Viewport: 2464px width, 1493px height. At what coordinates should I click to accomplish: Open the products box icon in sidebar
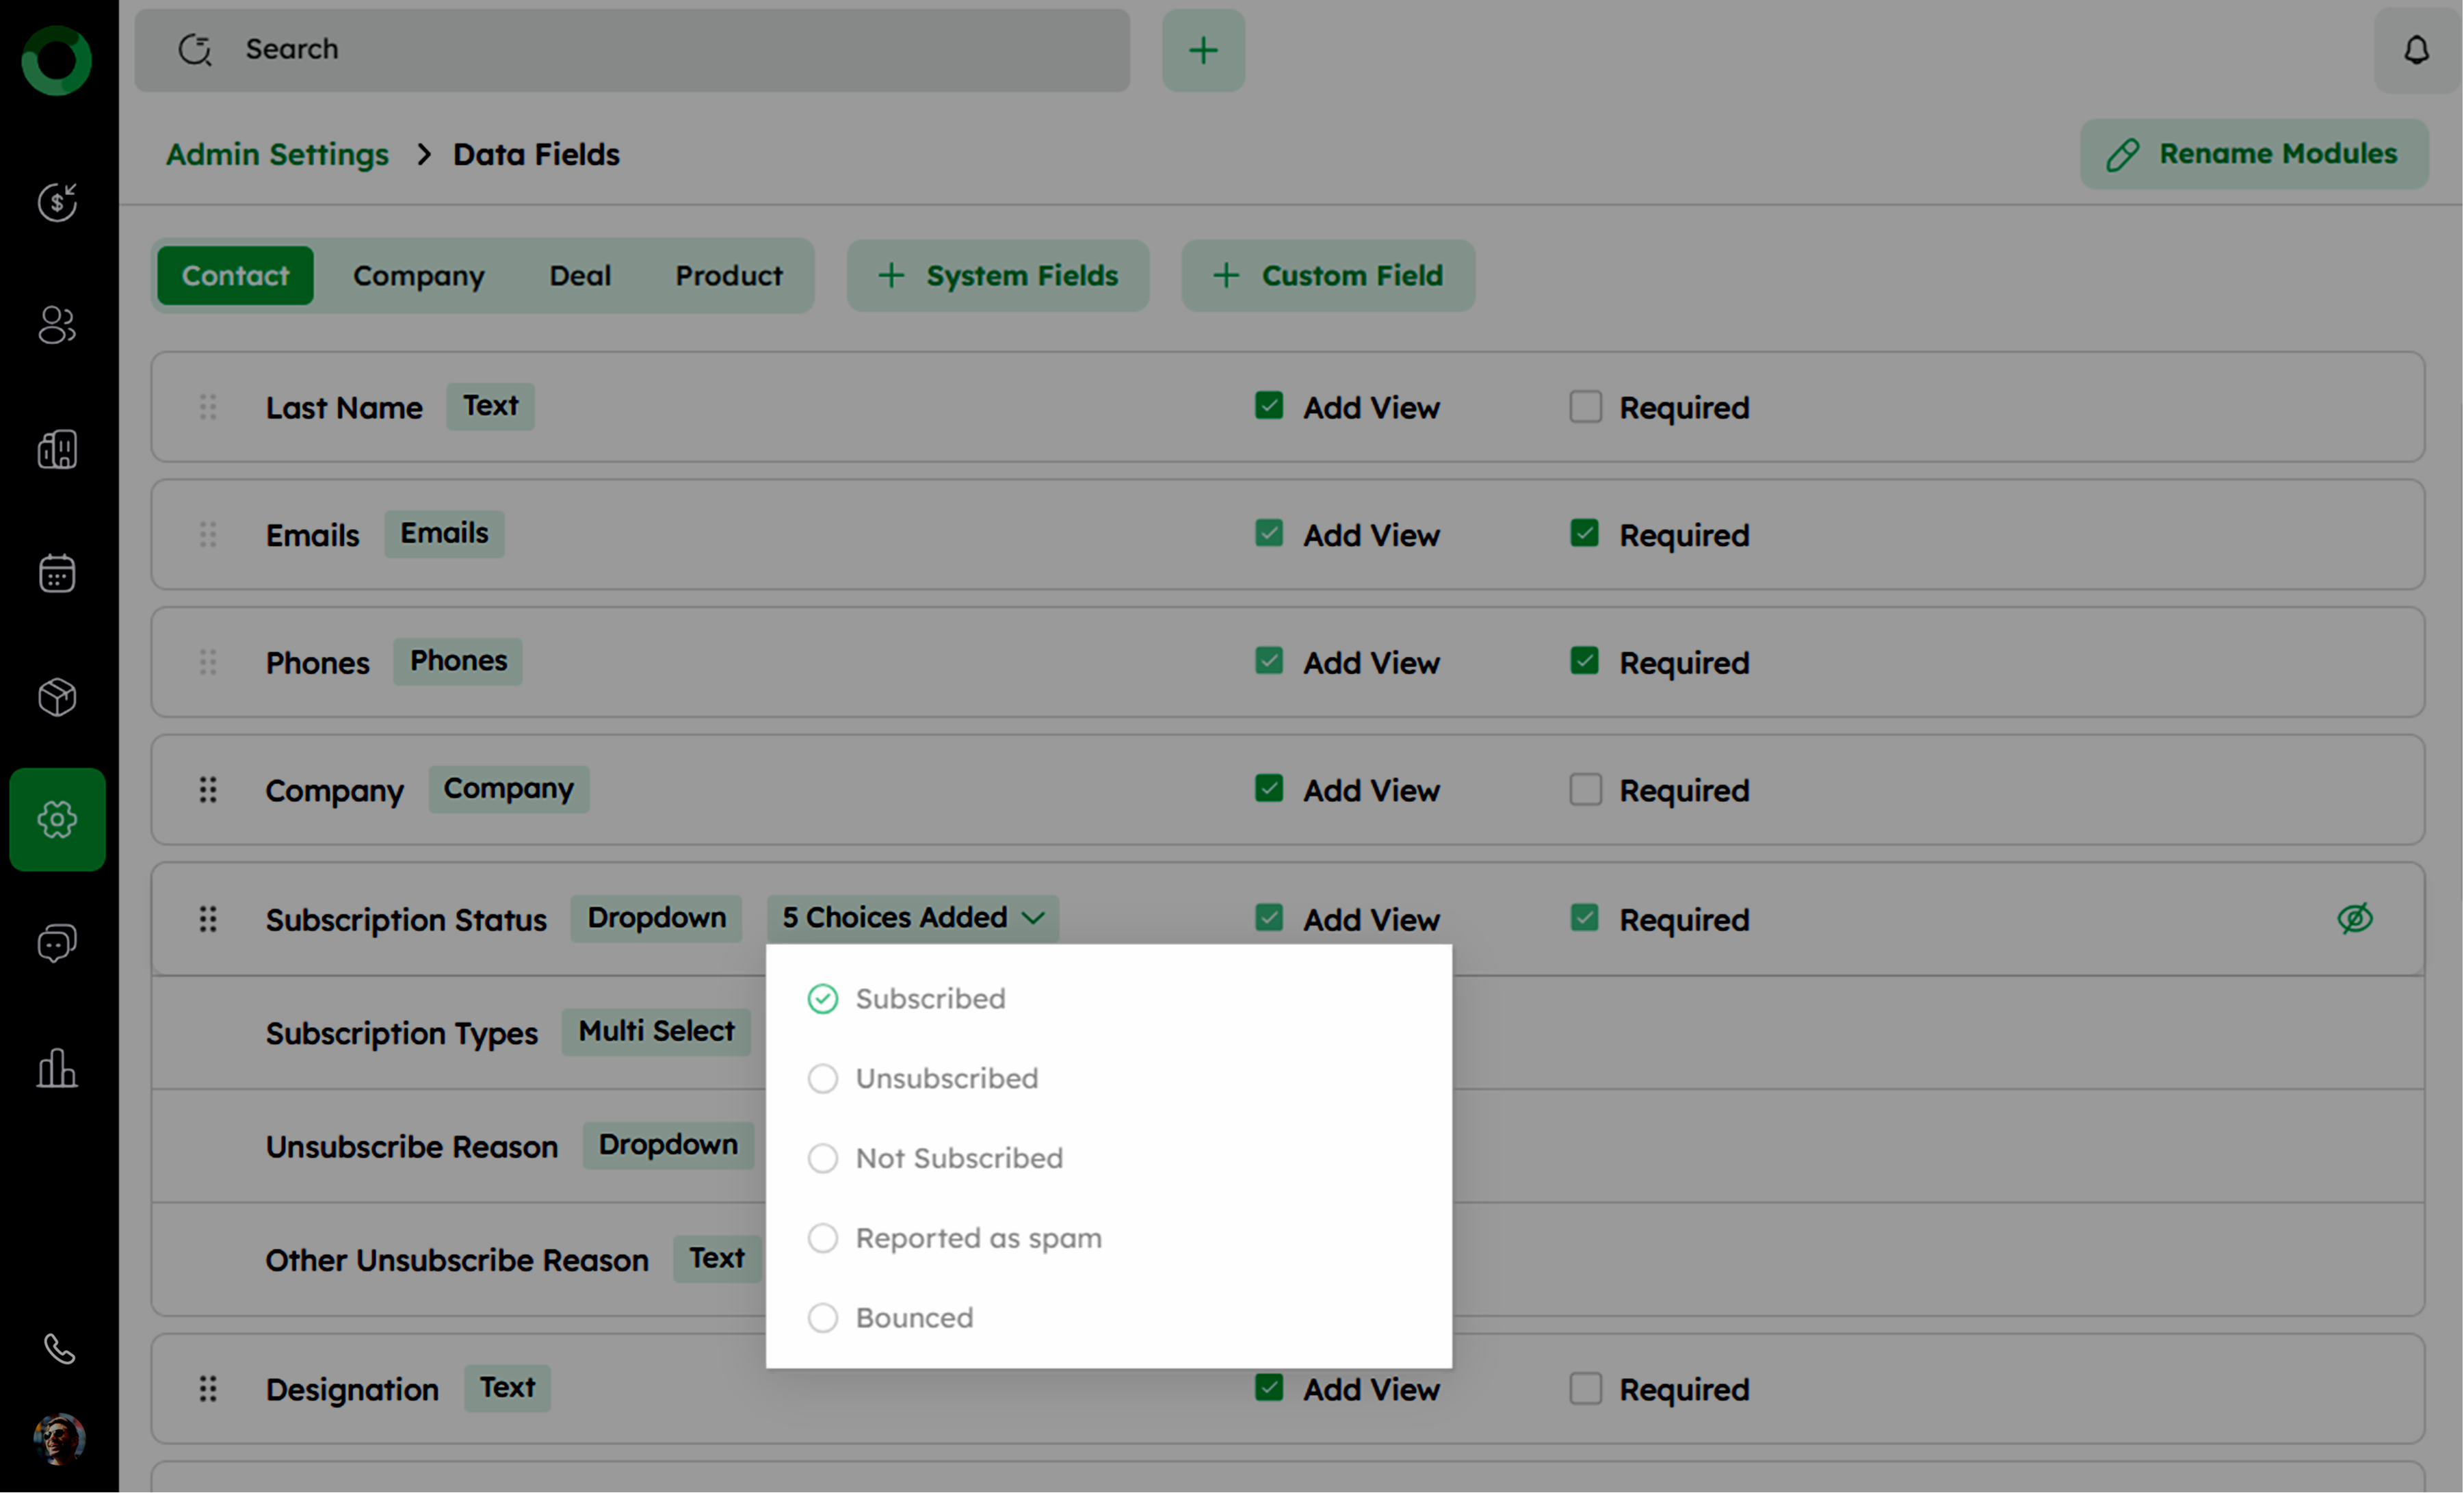click(x=57, y=697)
